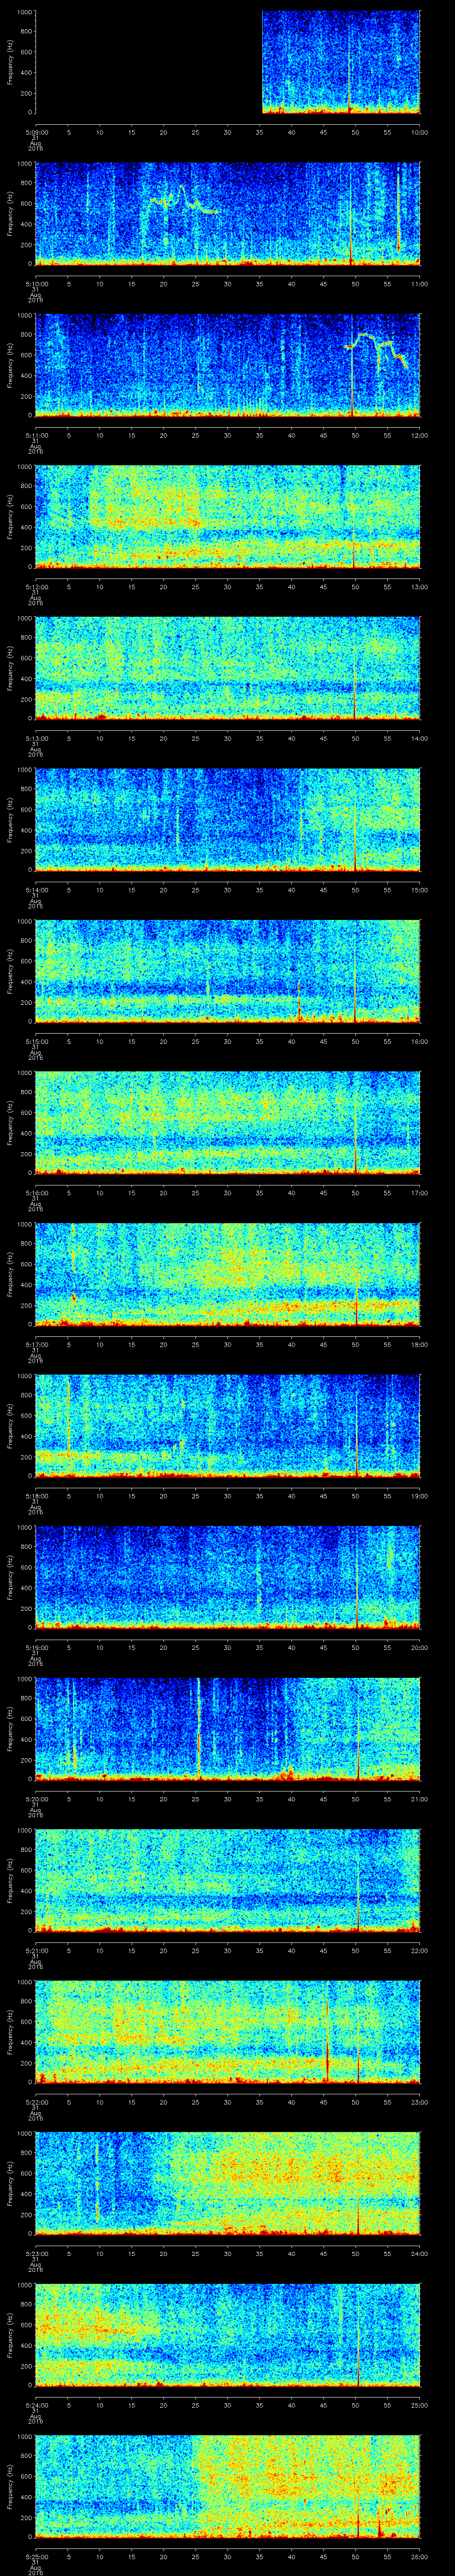Open the 5:23:00 spectrogram panel
Viewport: 455px width, 2576px height.
[x=227, y=2183]
